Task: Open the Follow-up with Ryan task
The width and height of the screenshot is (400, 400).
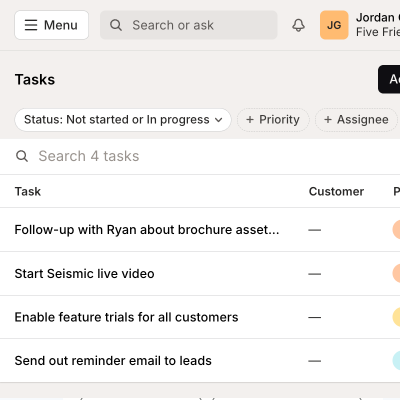Action: (x=147, y=230)
